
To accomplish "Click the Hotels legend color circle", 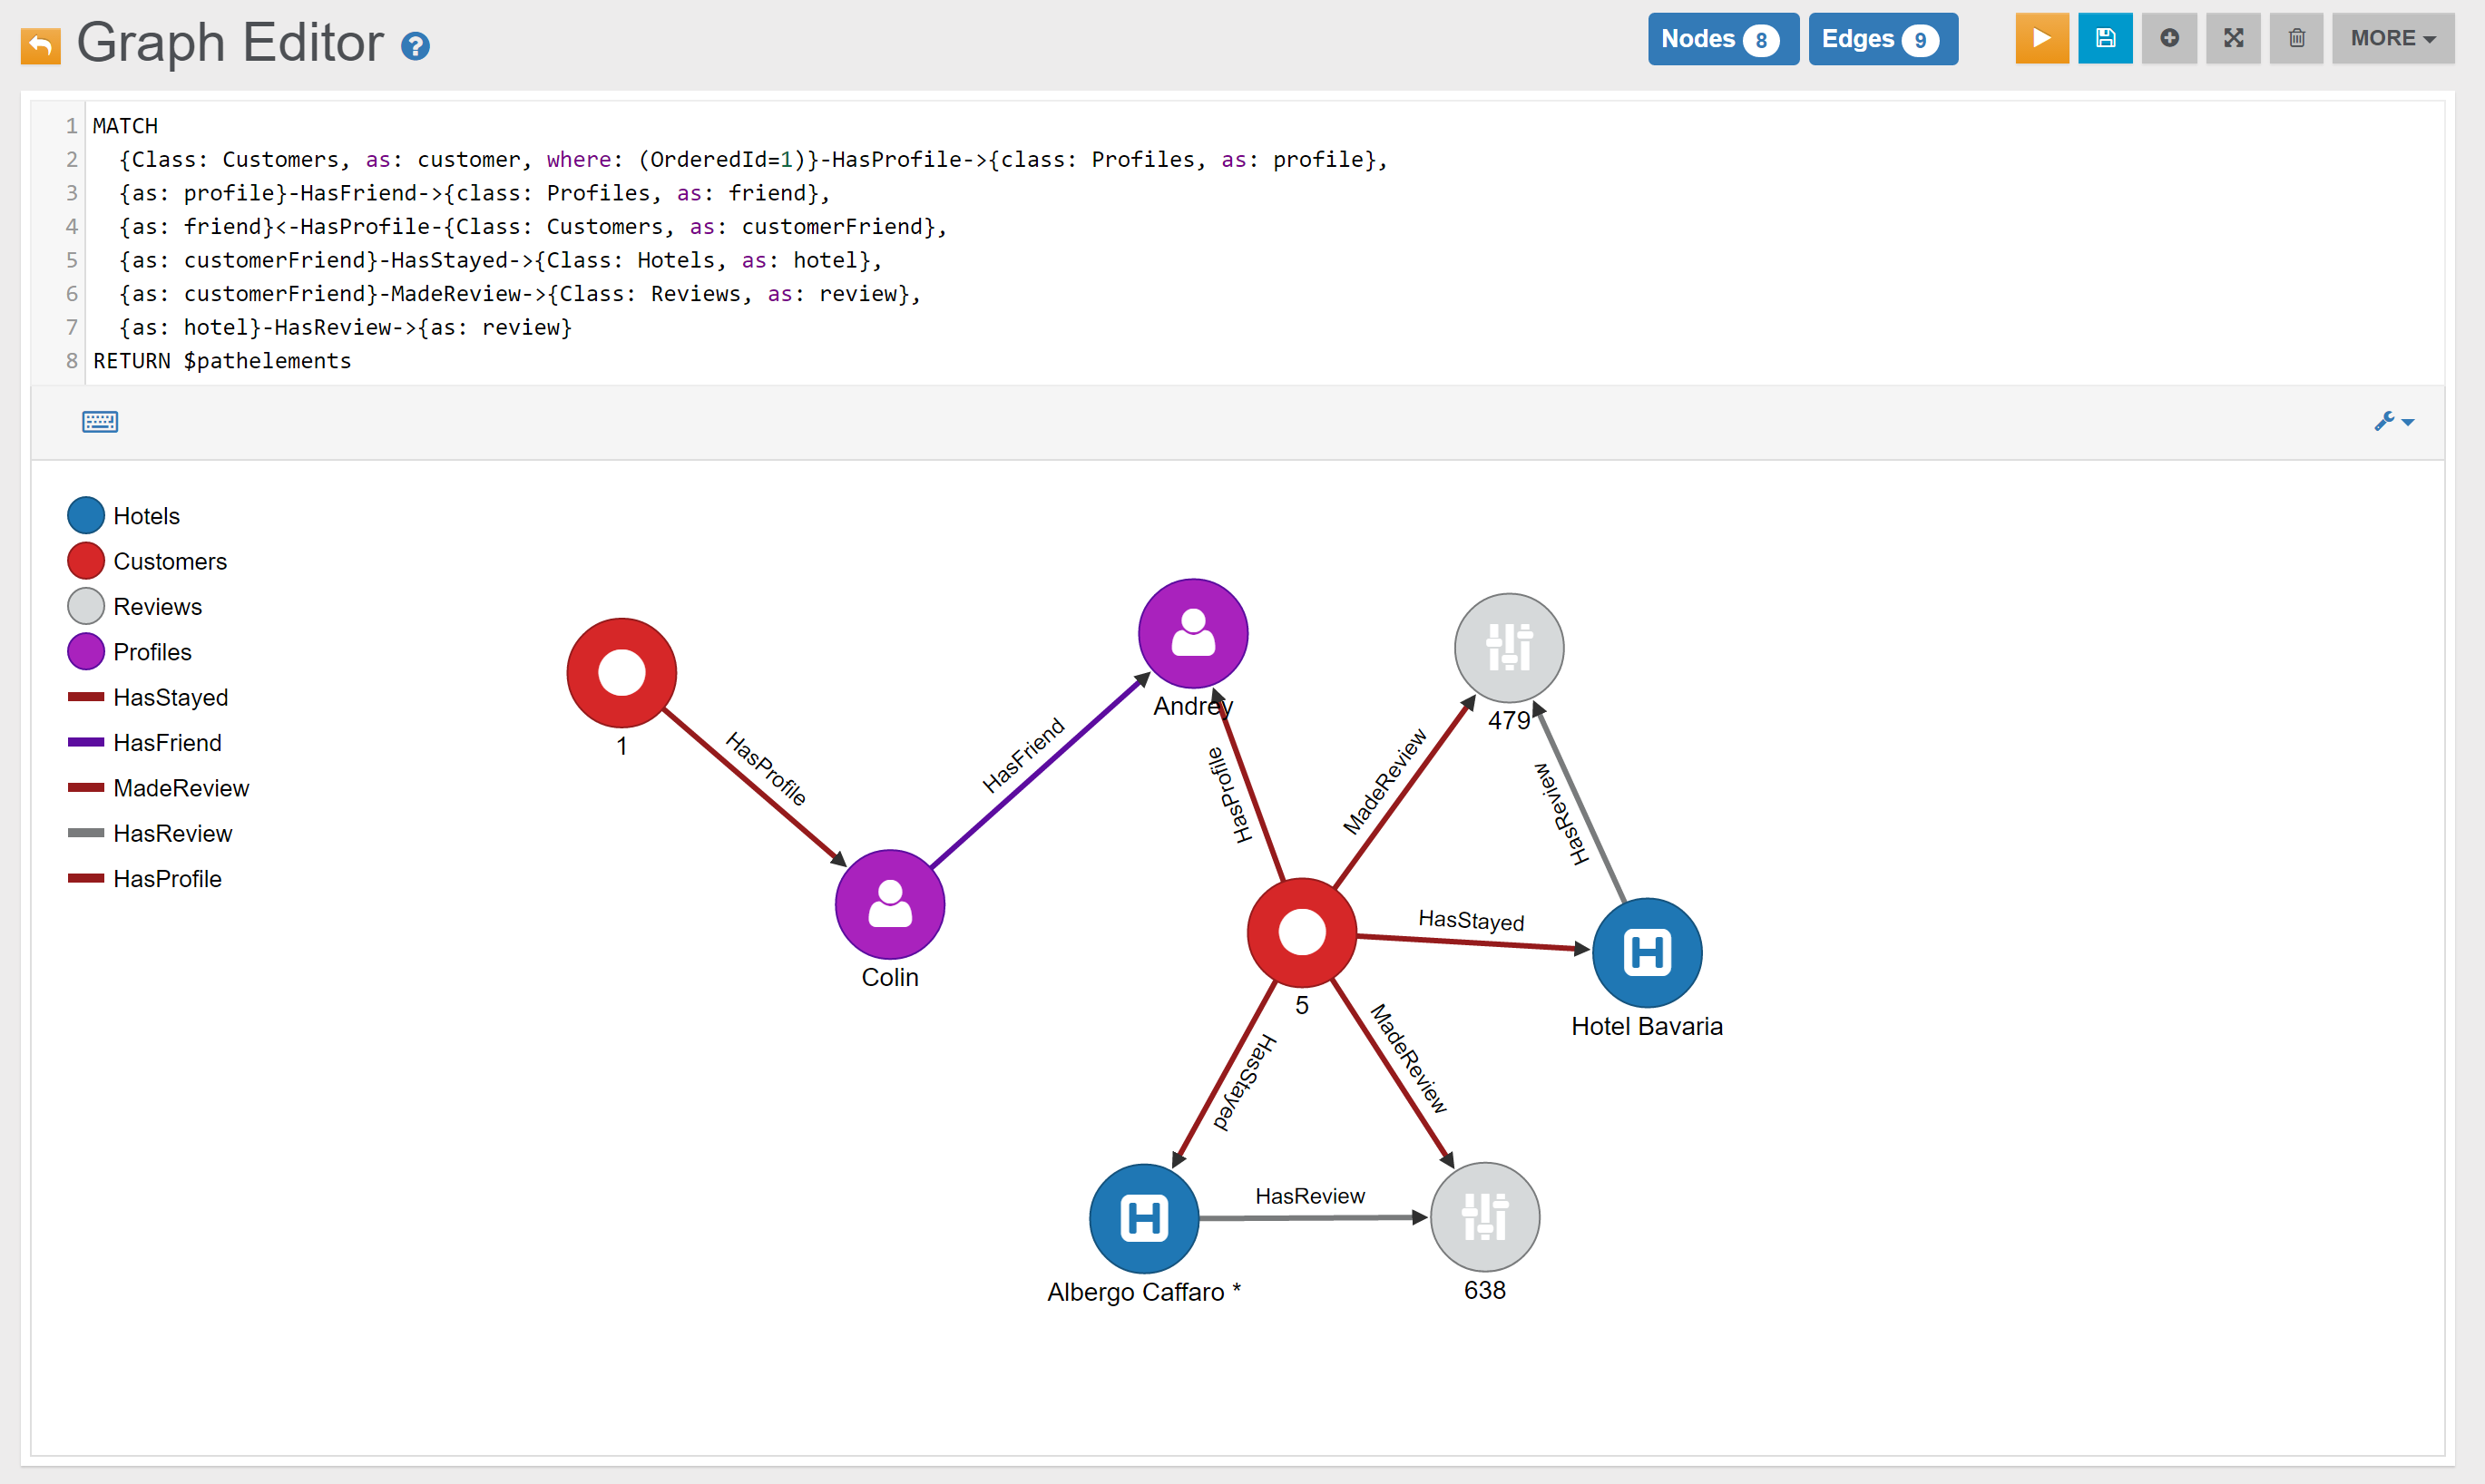I will coord(86,516).
